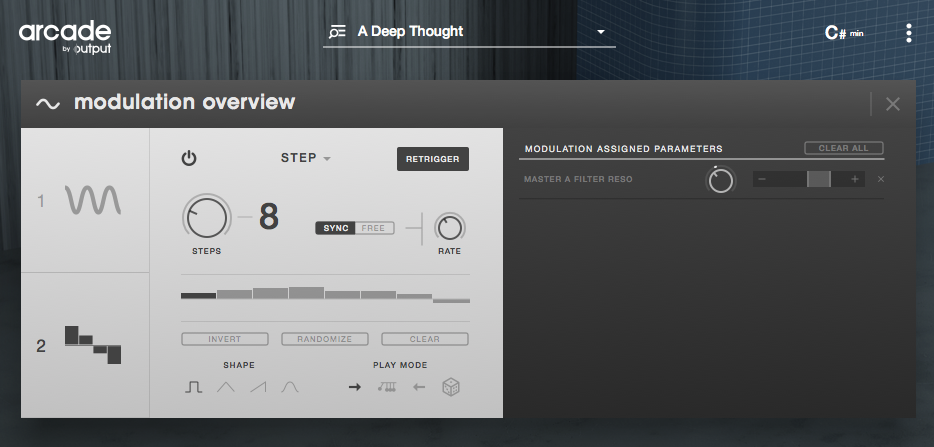Click the Arcade by Output logo
The width and height of the screenshot is (934, 447).
(65, 39)
